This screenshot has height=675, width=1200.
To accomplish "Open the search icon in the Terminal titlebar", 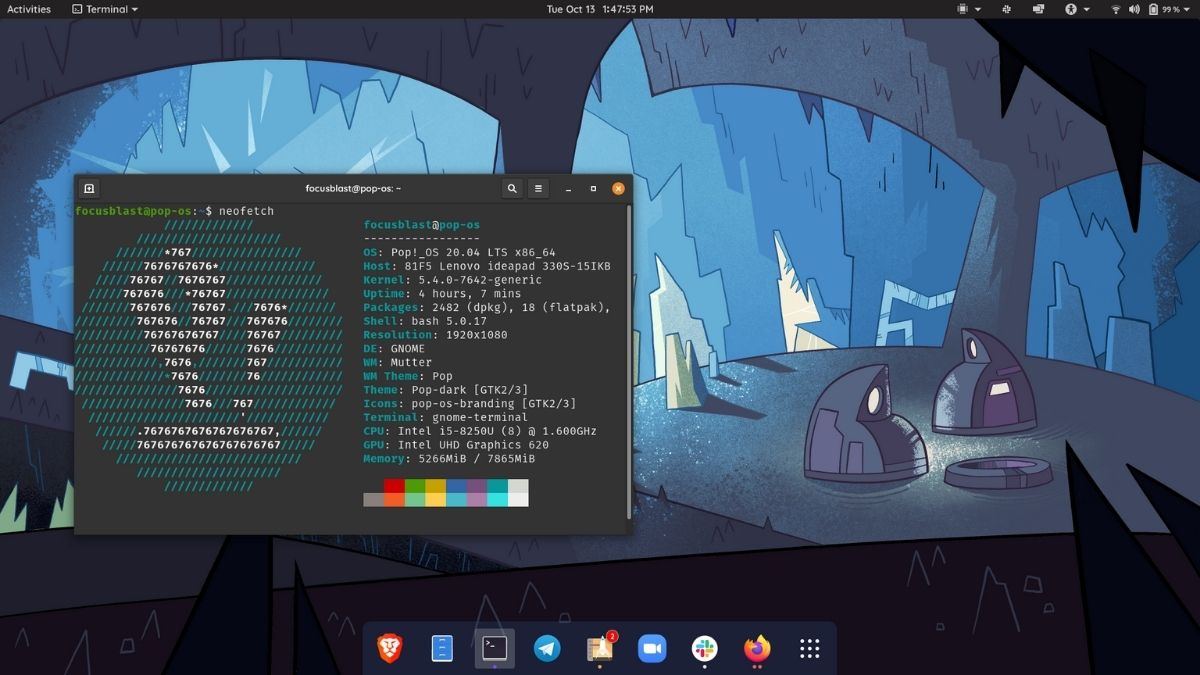I will coord(511,188).
